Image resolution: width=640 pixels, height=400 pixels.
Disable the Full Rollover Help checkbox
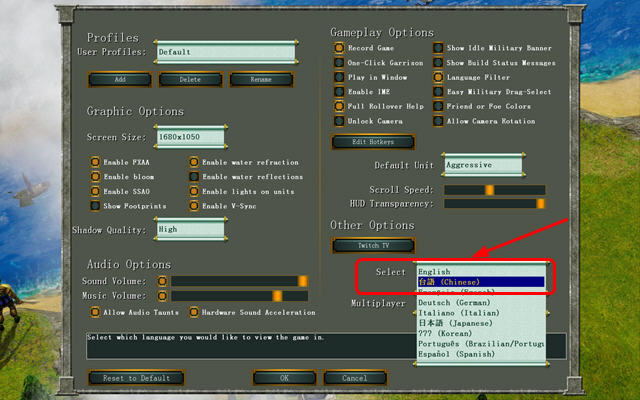340,106
